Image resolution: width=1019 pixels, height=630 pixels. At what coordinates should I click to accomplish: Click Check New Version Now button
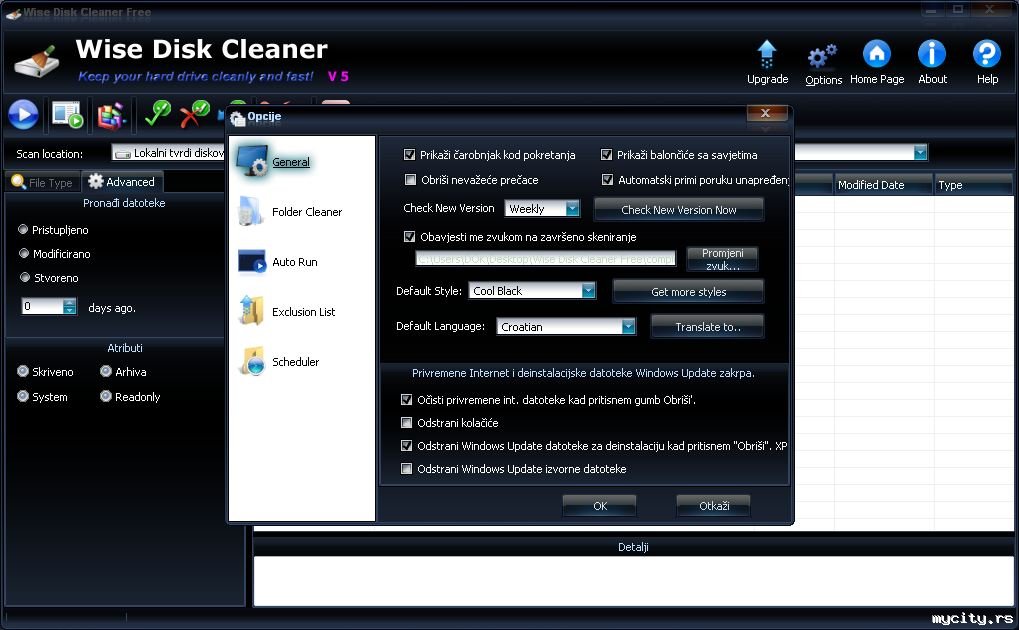click(678, 210)
